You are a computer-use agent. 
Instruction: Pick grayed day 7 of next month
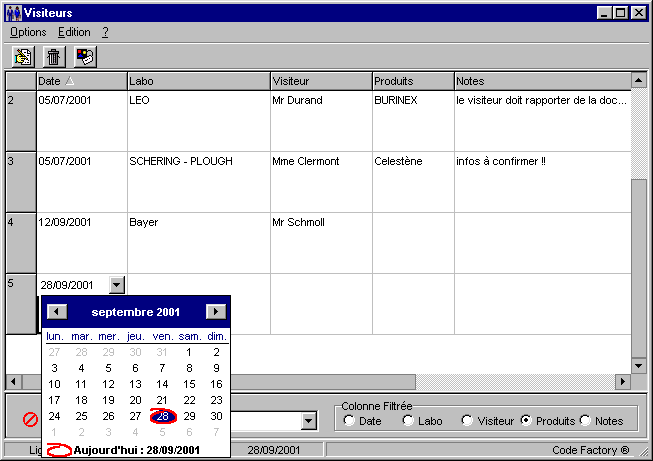[x=216, y=432]
